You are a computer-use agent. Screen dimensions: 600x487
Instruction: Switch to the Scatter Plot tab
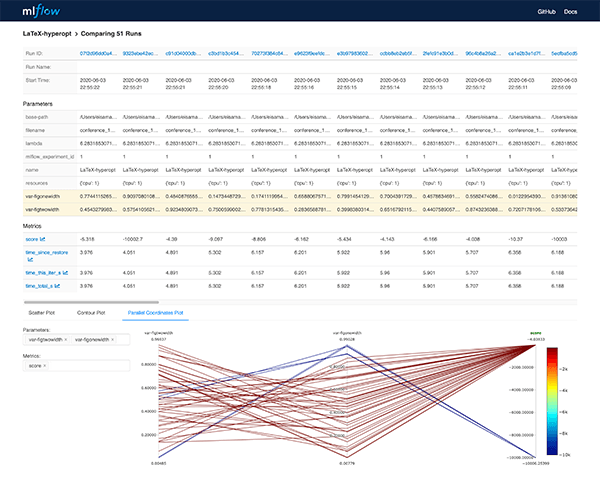point(42,313)
